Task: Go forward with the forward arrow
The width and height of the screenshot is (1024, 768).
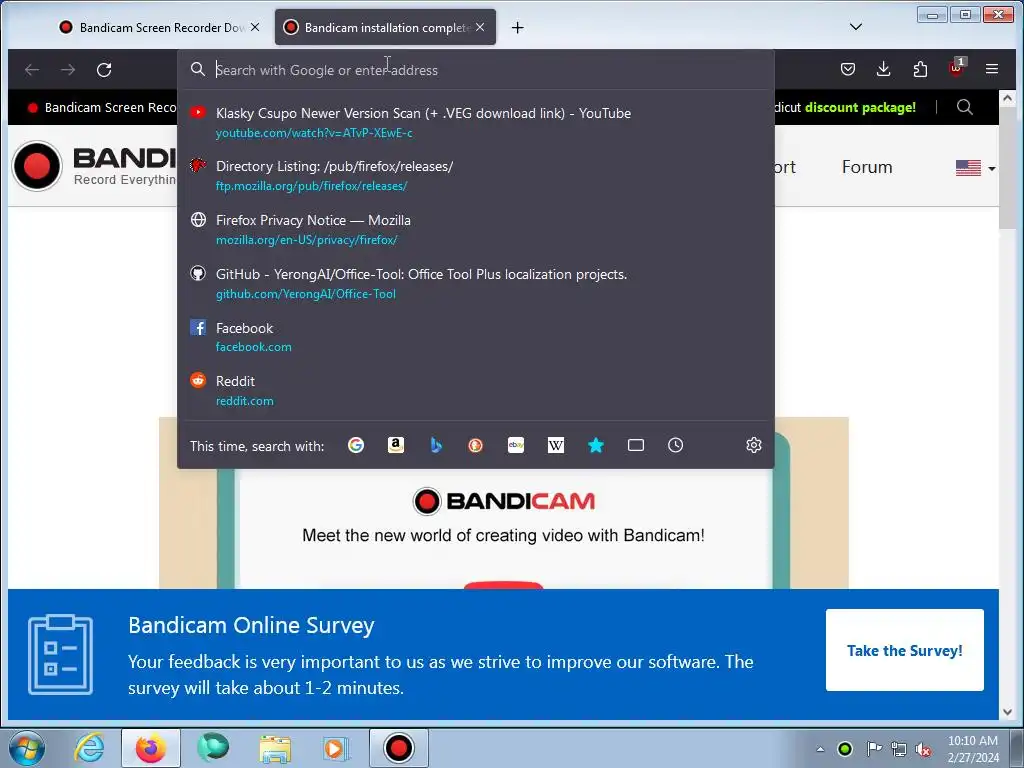Action: coord(68,70)
